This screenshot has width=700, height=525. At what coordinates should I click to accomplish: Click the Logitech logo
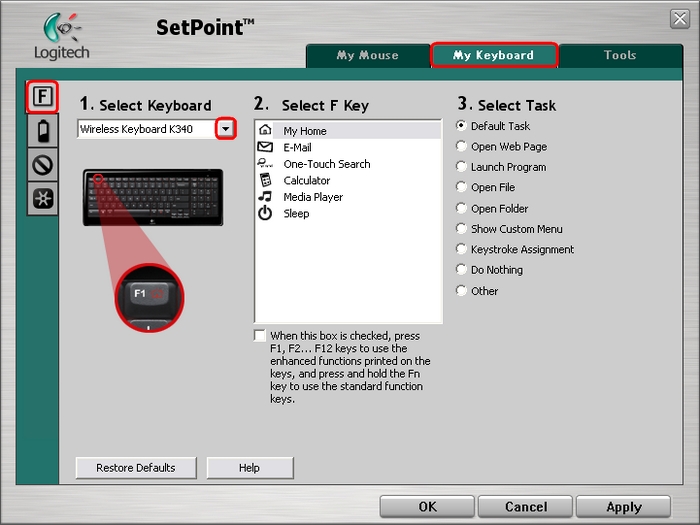point(62,37)
